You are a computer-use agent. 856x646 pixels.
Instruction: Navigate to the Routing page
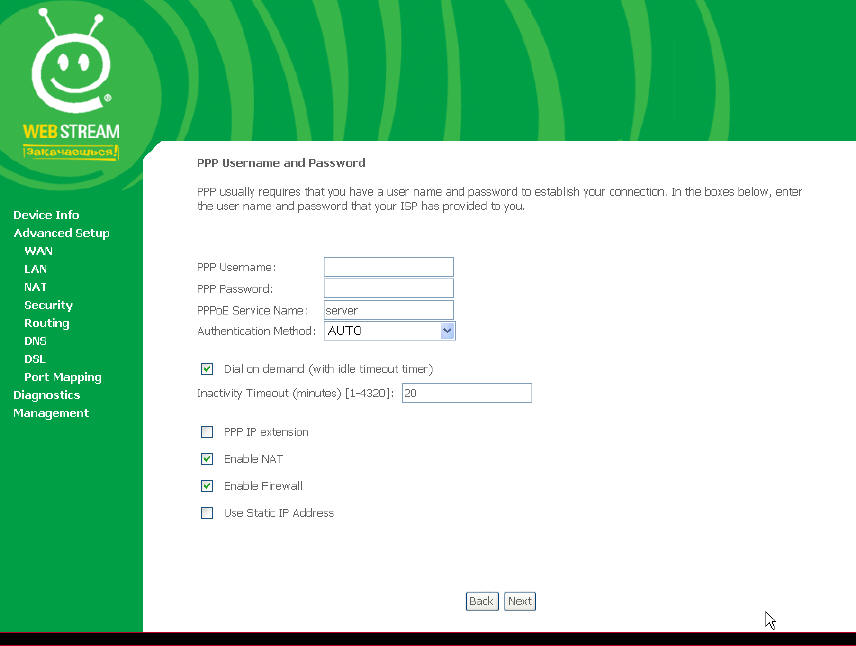coord(47,323)
